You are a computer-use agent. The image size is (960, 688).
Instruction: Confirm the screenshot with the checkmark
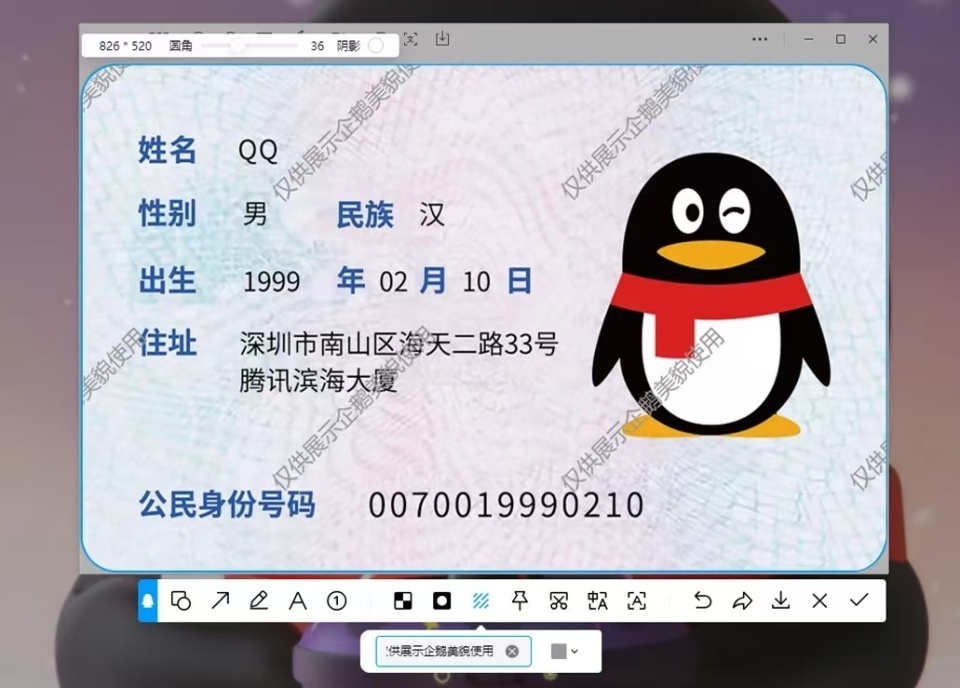click(x=858, y=601)
